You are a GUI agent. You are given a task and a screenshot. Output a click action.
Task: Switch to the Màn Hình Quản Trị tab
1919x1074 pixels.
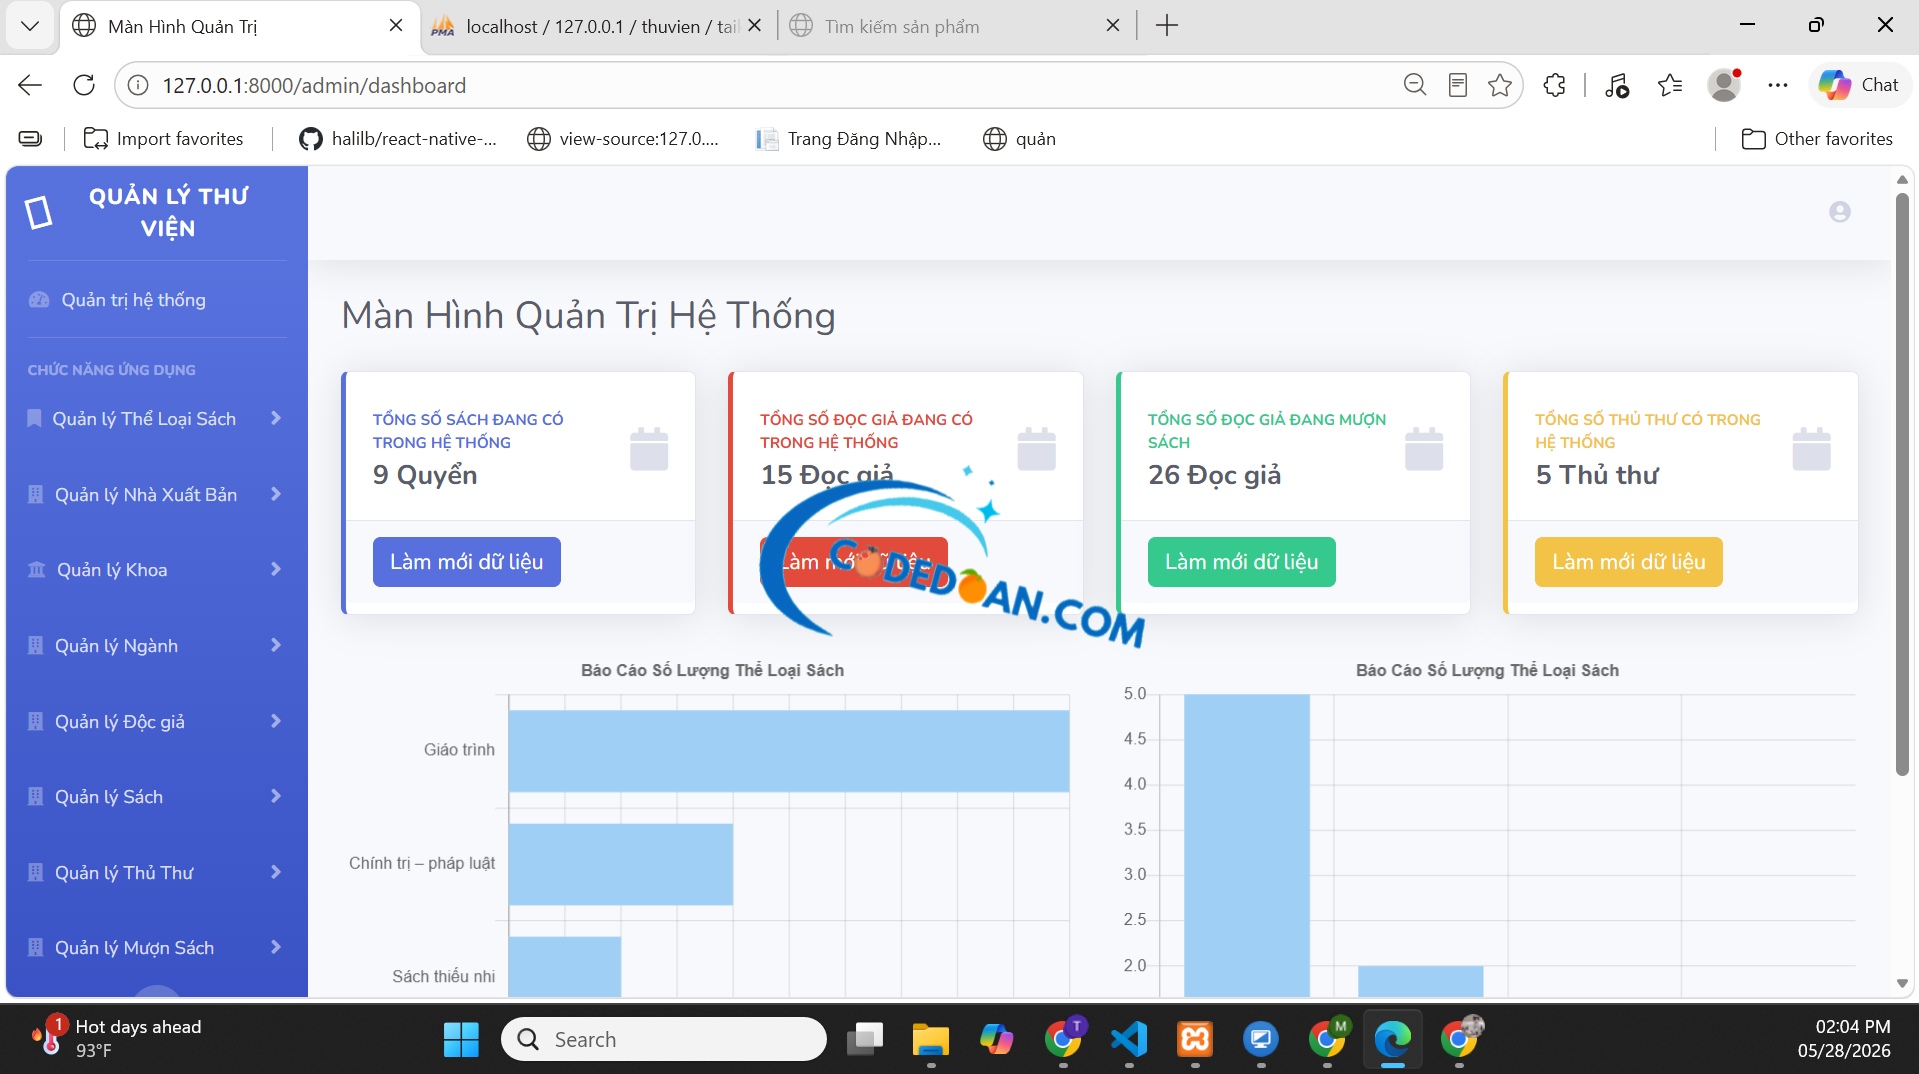click(240, 26)
